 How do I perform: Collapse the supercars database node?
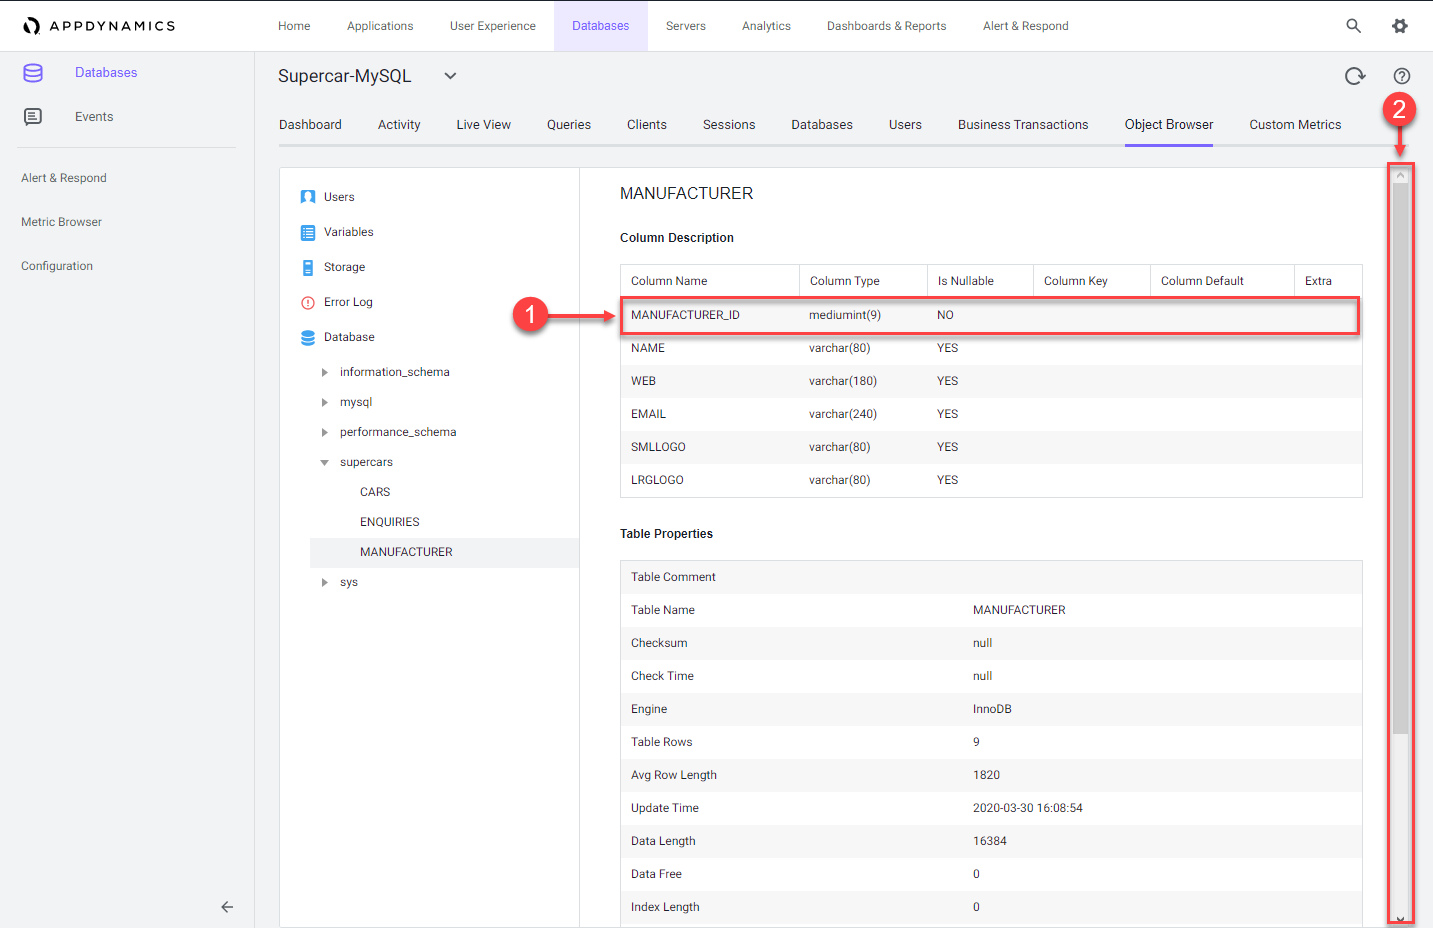pyautogui.click(x=324, y=462)
